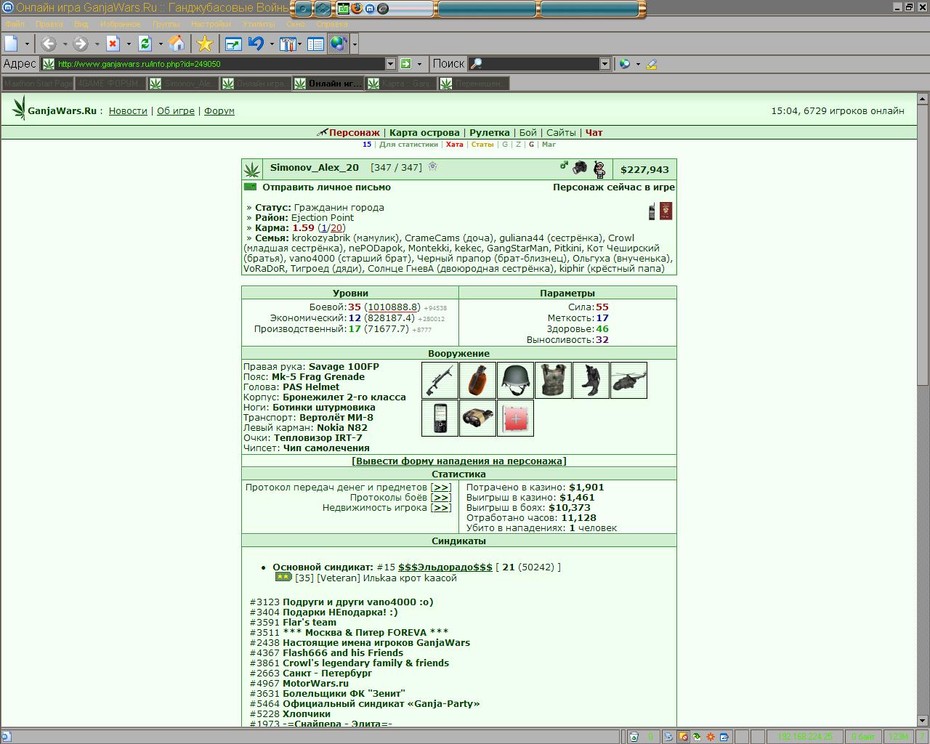The image size is (930, 744).
Task: Switch to the Maxthon Start Page tab
Action: (x=37, y=84)
